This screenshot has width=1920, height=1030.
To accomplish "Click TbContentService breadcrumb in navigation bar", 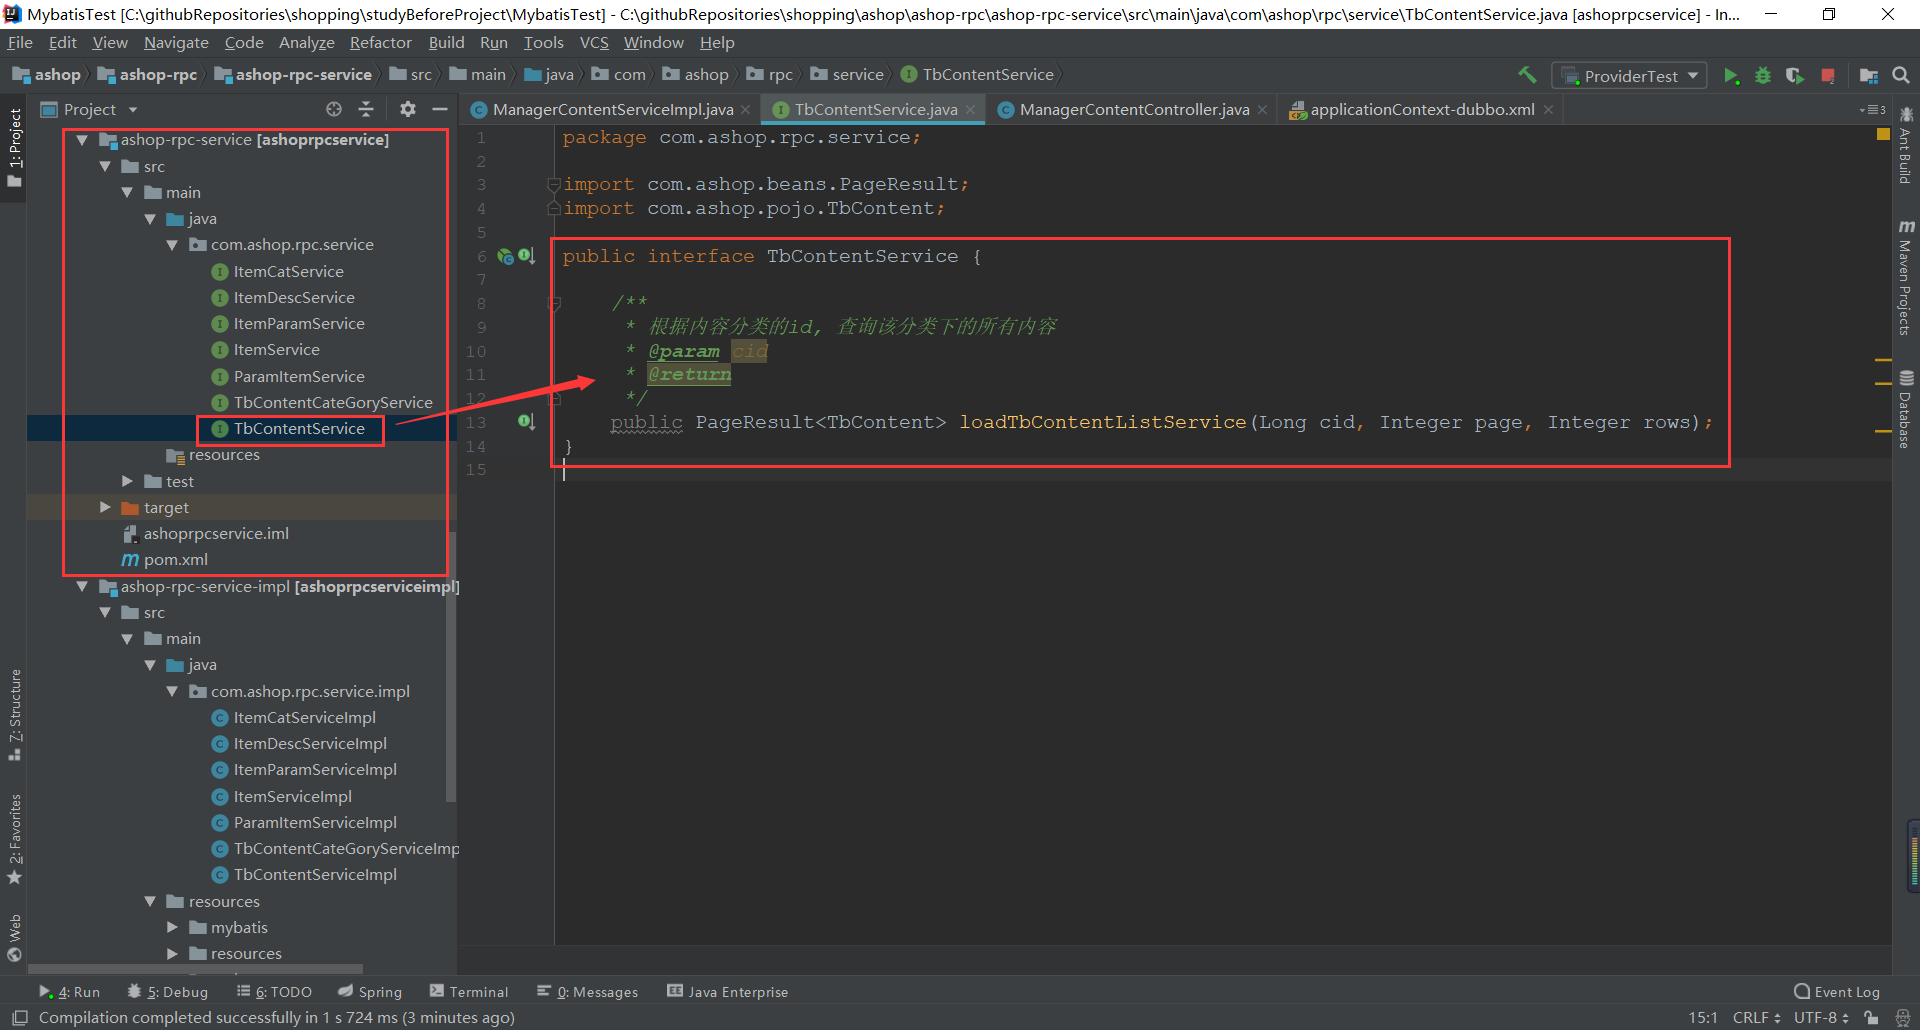I will click(x=977, y=75).
